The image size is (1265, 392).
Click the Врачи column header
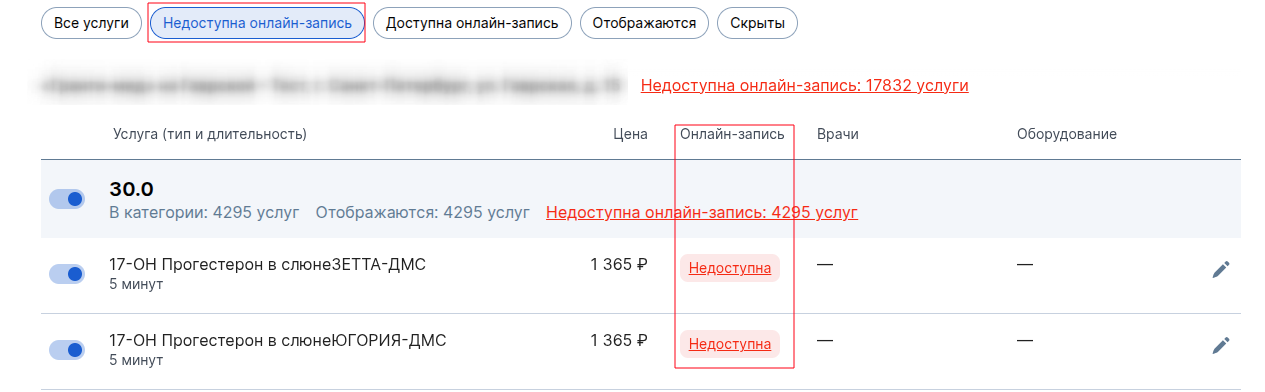click(838, 134)
